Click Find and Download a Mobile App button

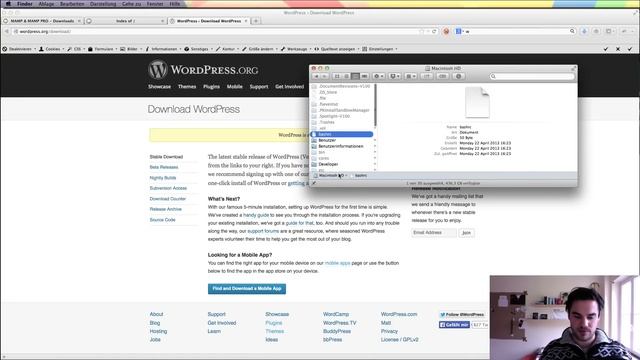point(247,289)
